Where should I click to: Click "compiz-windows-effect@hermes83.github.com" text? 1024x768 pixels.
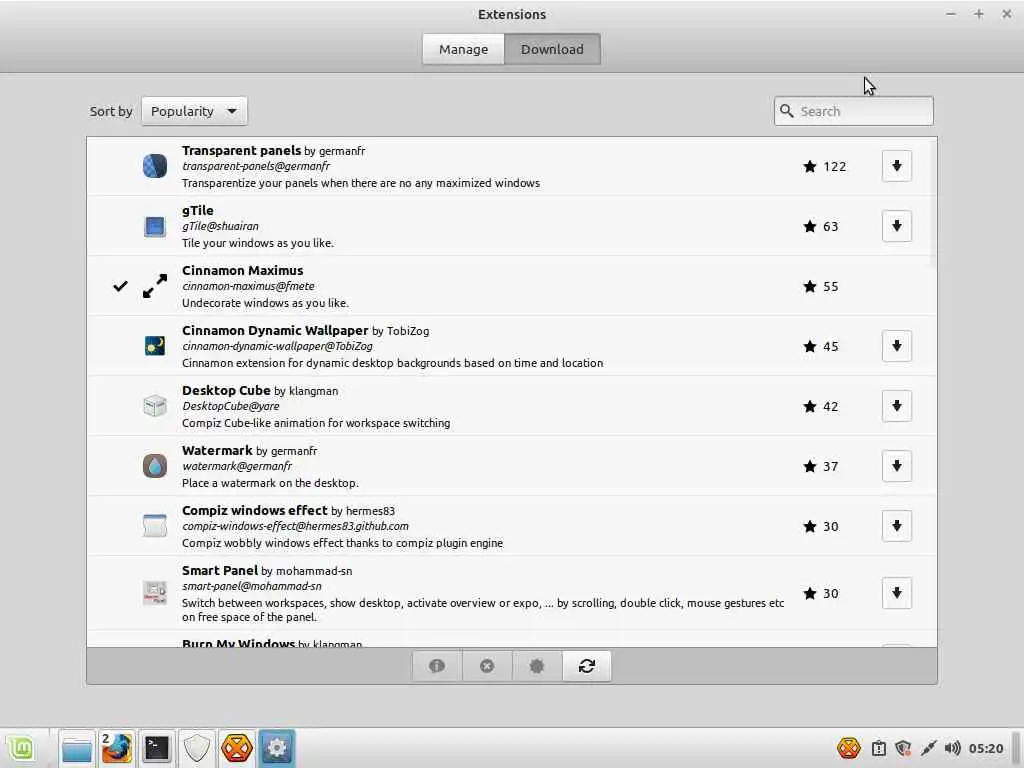pyautogui.click(x=295, y=526)
